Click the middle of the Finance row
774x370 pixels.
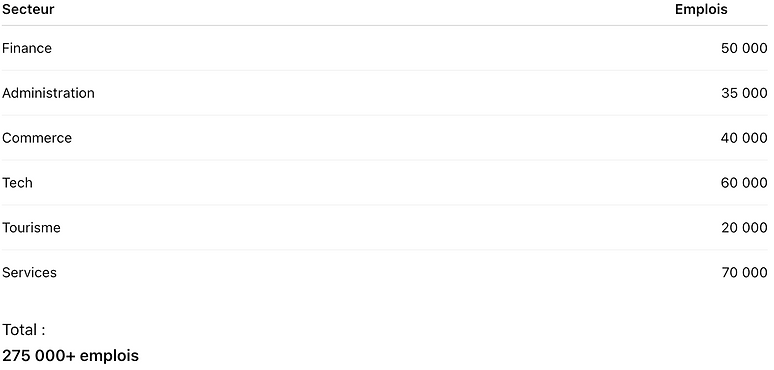[385, 48]
